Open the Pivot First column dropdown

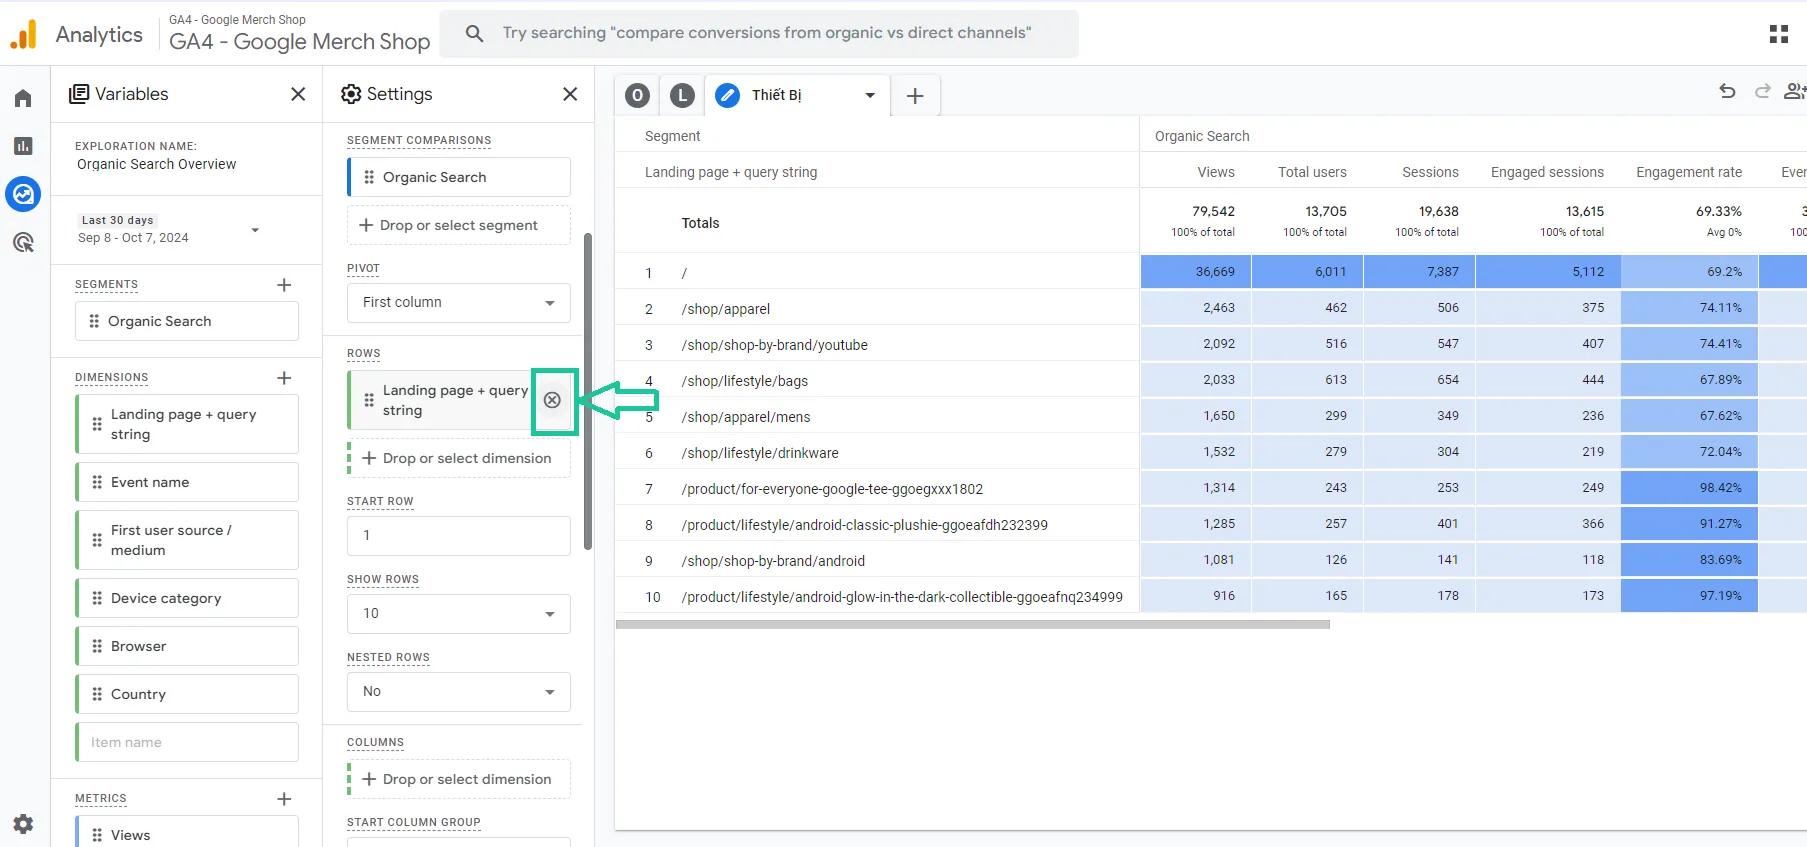pyautogui.click(x=459, y=303)
